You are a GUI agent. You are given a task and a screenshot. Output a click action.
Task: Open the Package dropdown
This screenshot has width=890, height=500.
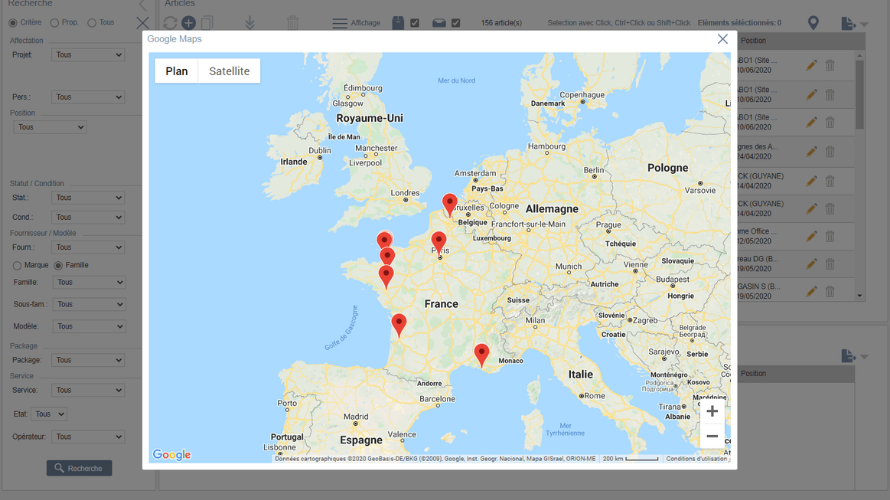pos(88,360)
